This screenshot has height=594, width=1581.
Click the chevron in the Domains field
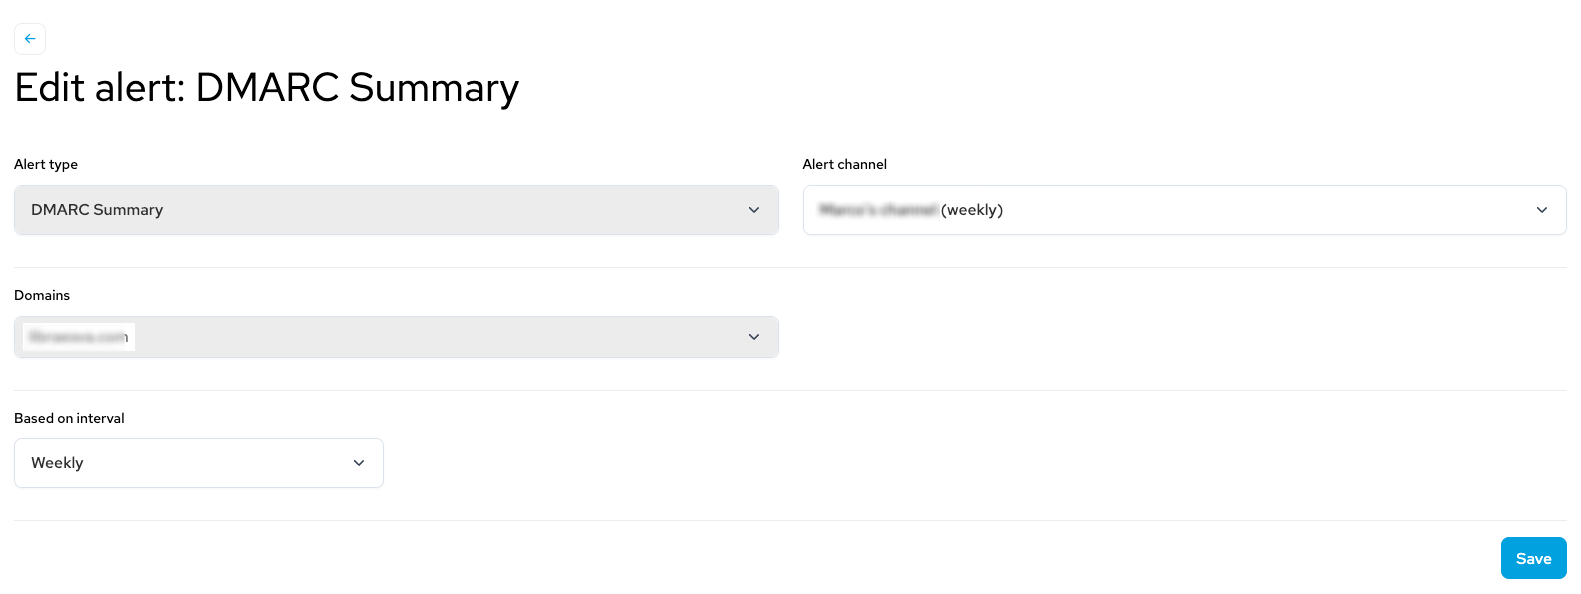[754, 337]
